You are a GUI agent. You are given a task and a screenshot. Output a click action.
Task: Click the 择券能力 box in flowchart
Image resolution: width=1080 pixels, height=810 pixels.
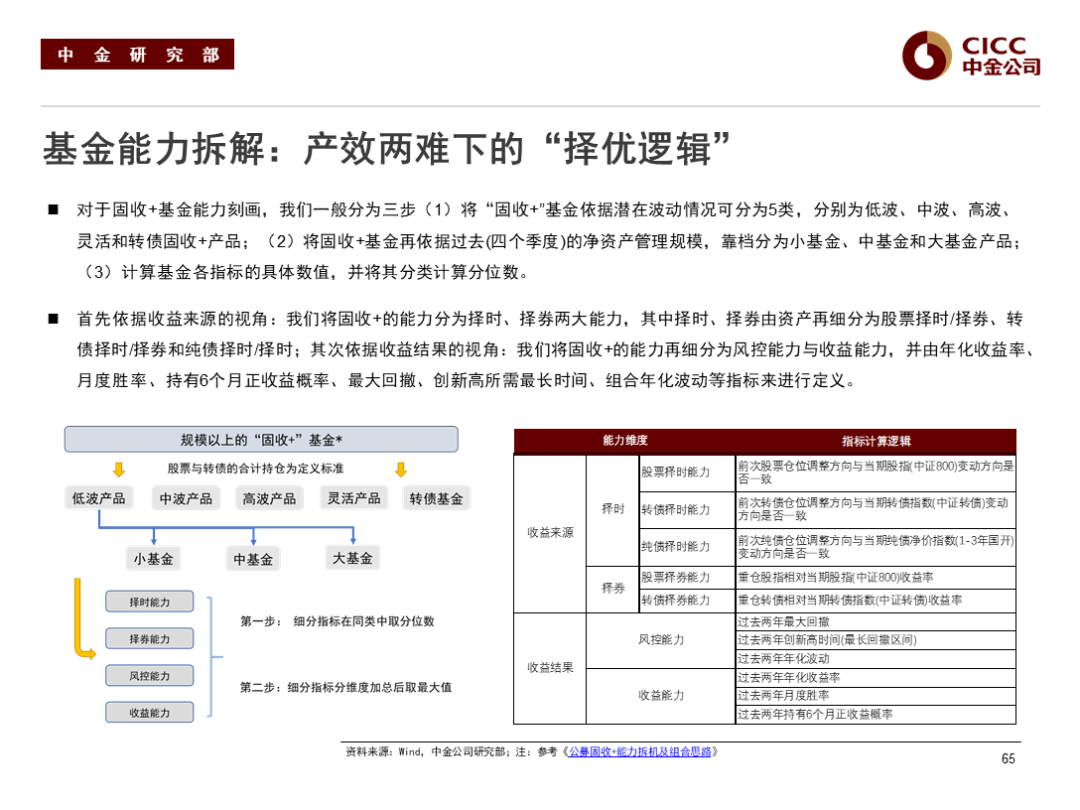click(x=149, y=639)
